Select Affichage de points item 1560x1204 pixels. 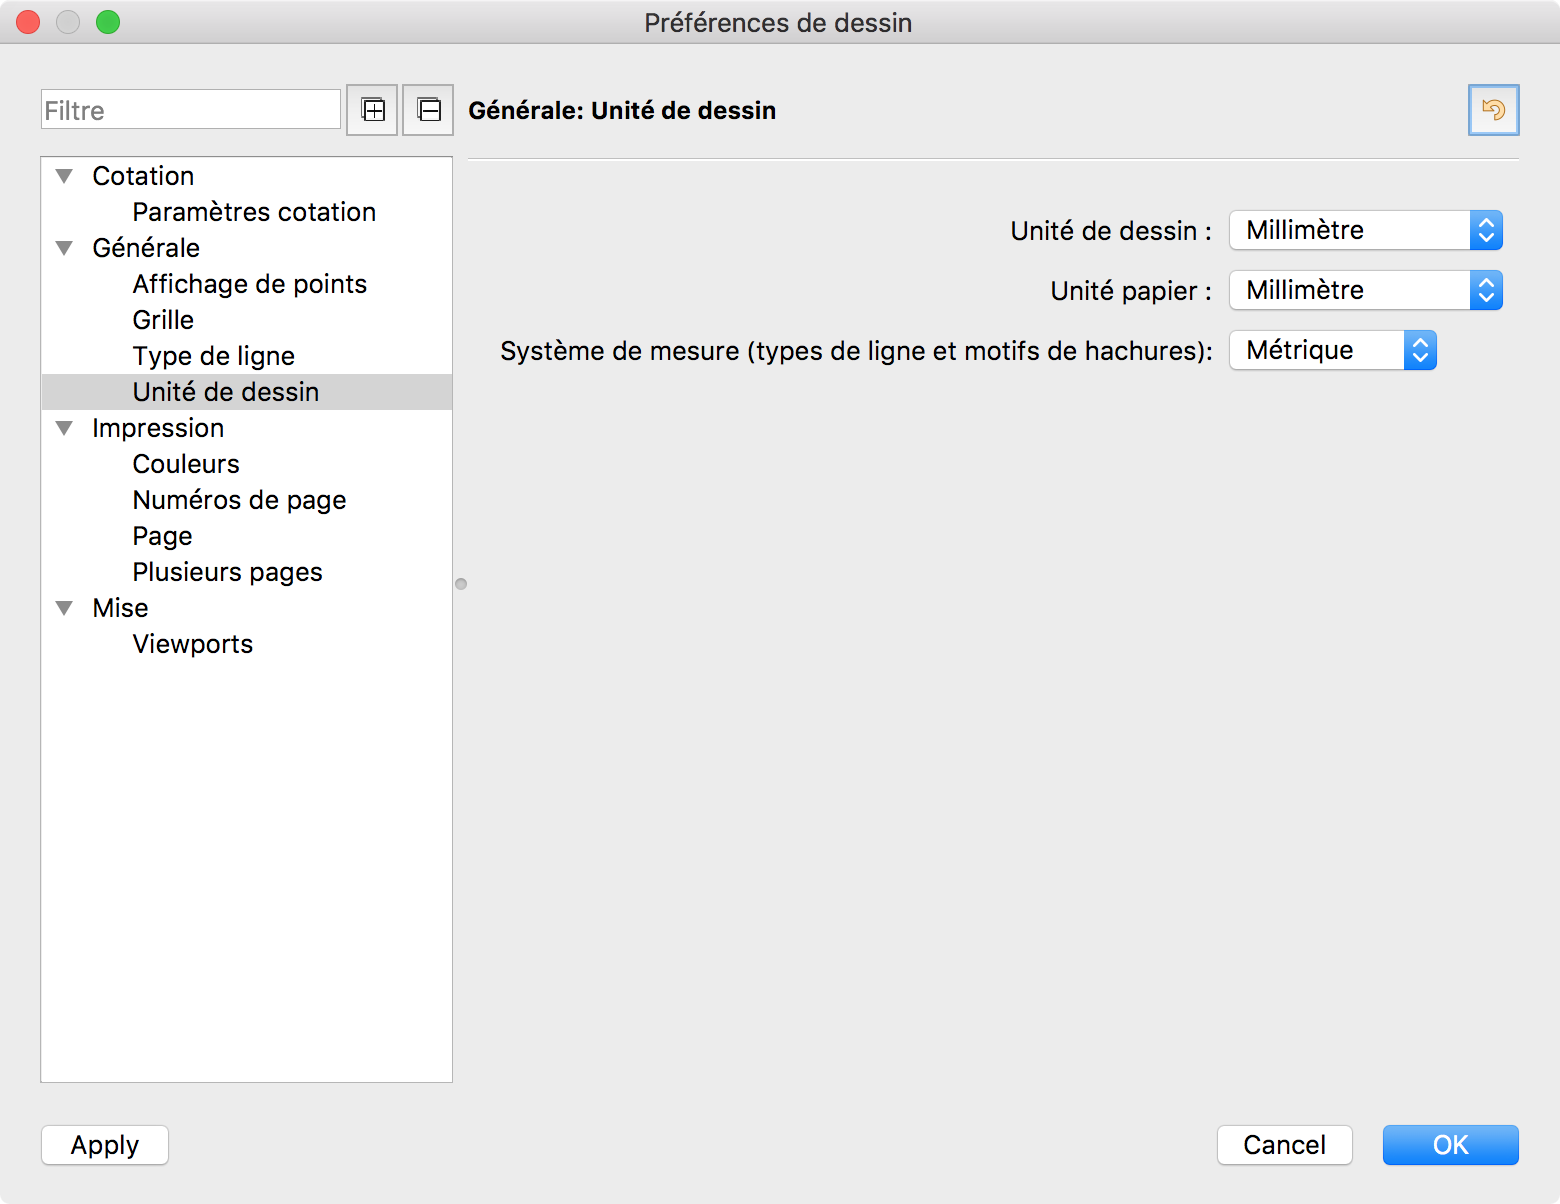point(249,284)
